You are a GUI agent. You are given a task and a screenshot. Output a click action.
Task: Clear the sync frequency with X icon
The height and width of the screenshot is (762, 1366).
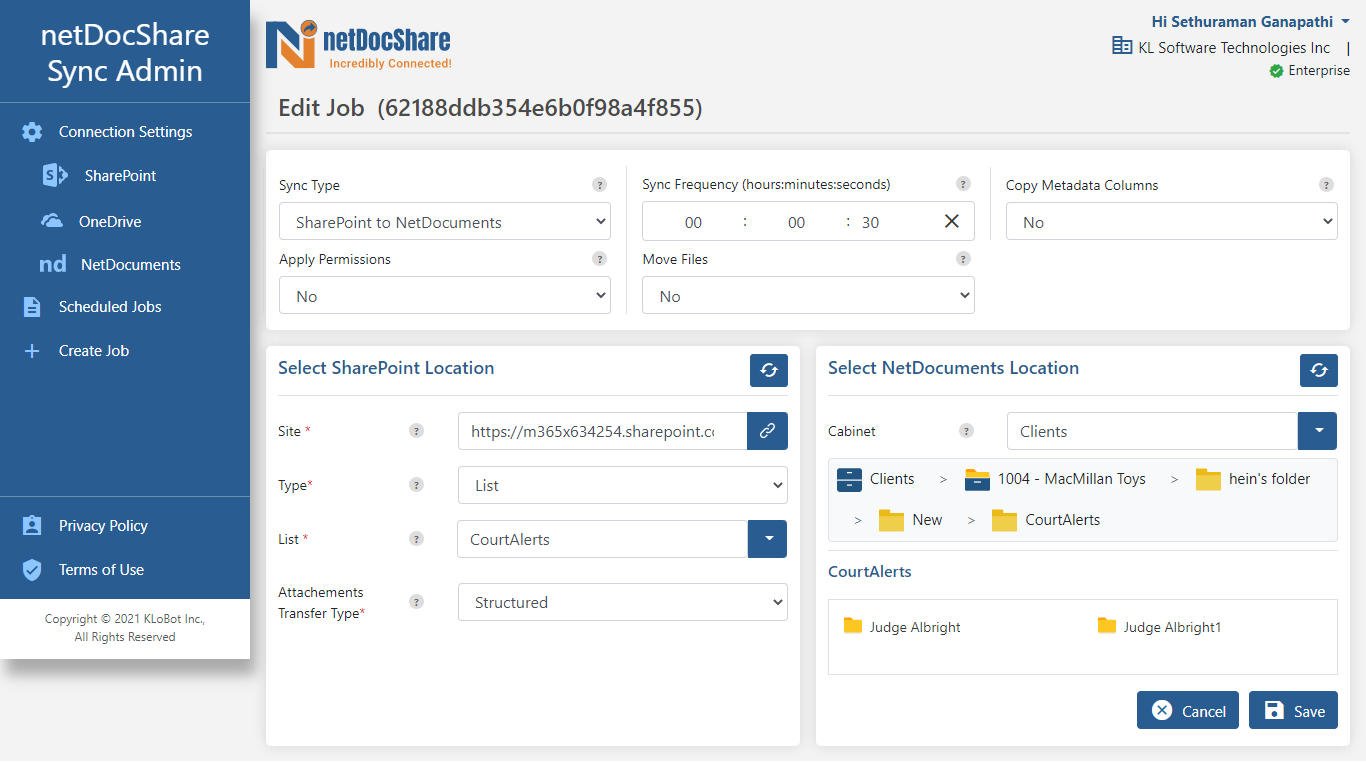point(951,222)
